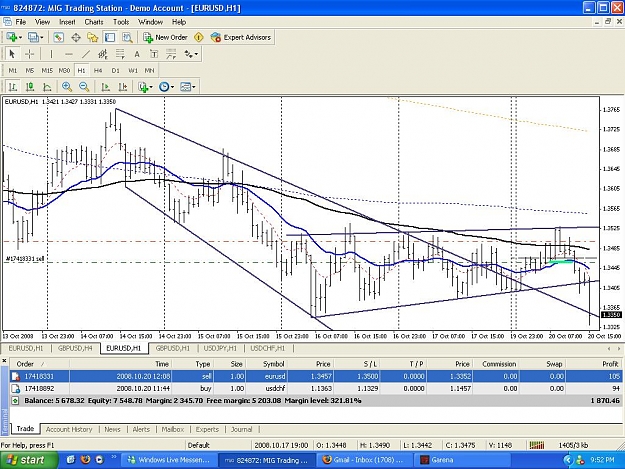The height and width of the screenshot is (469, 625).
Task: Open Garena from the taskbar
Action: [462, 460]
